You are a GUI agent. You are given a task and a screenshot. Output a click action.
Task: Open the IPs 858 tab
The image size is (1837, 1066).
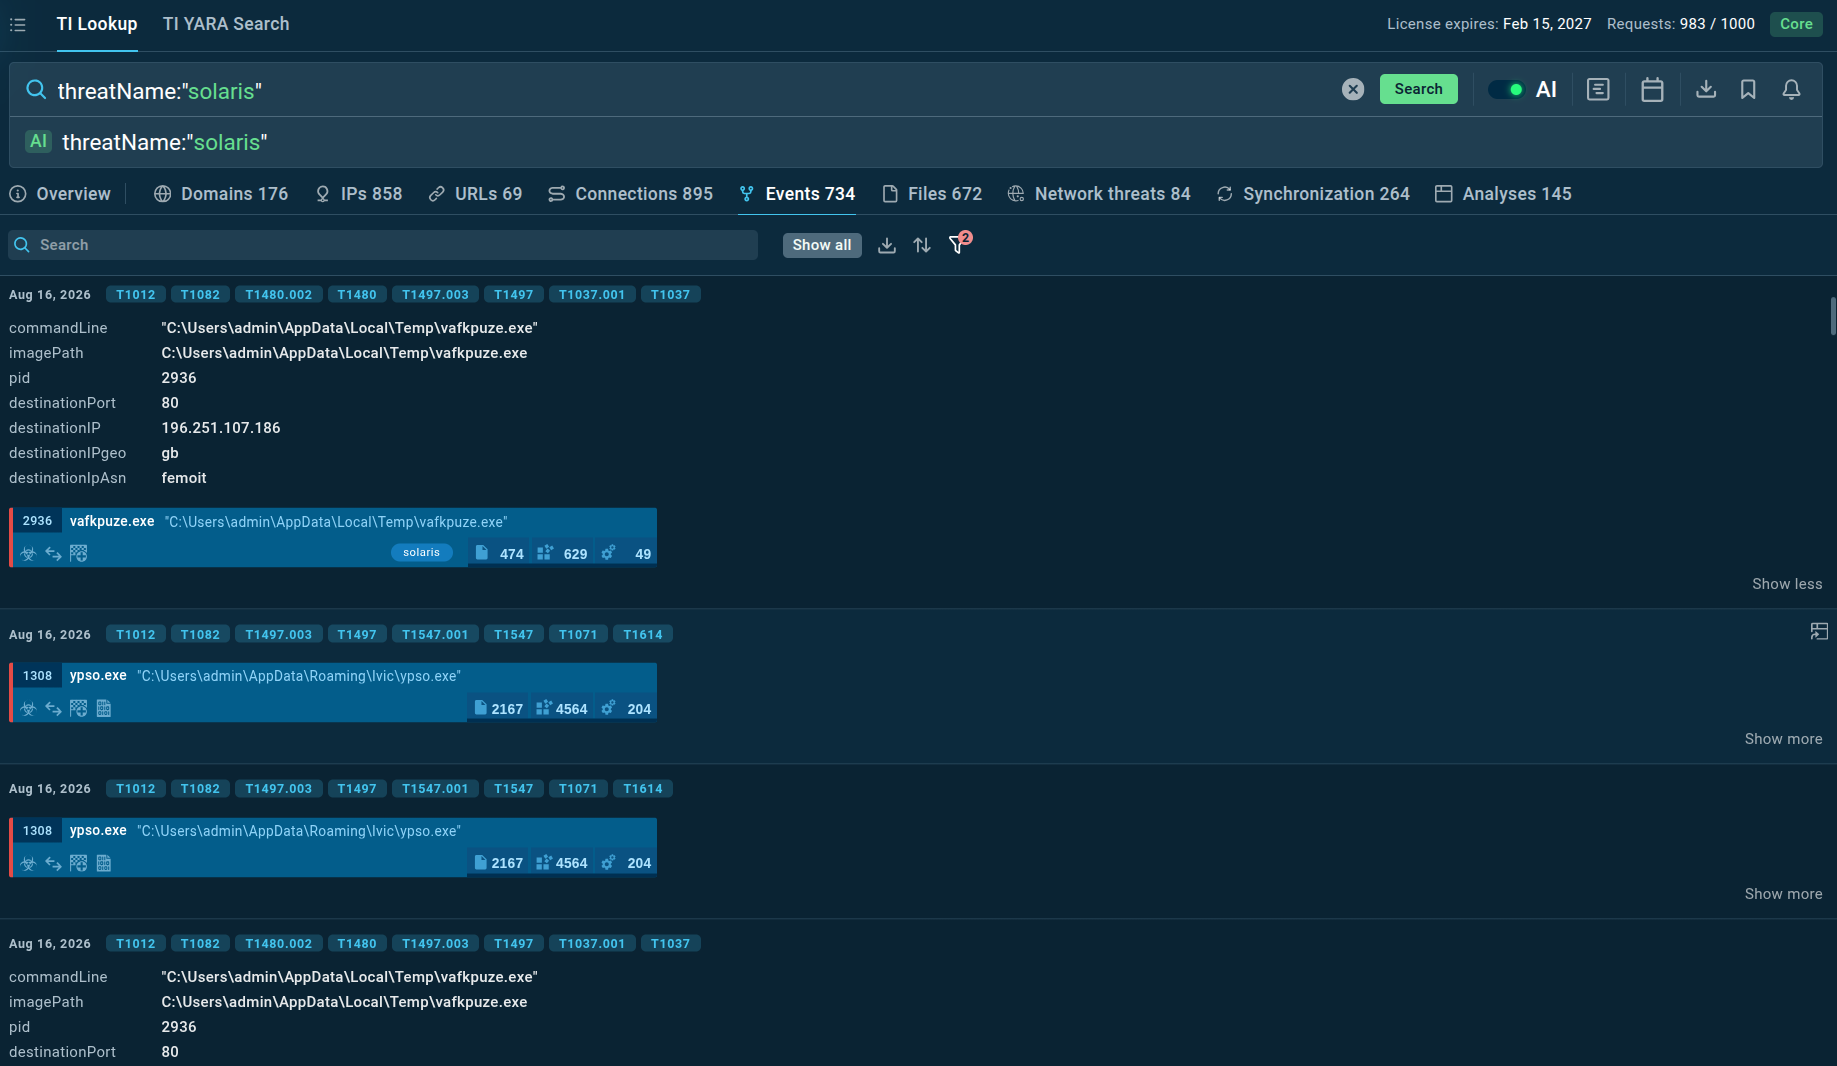point(358,194)
